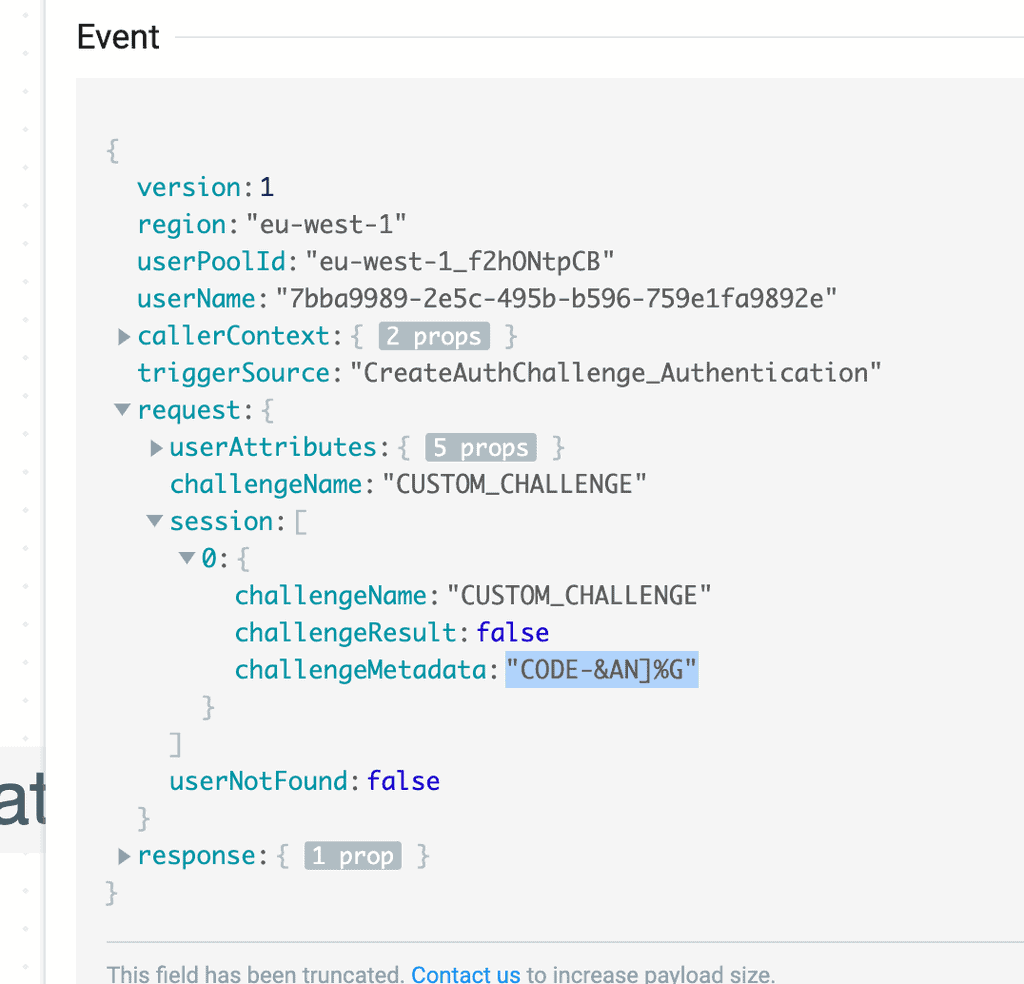Screen dimensions: 1024x984
Task: Click the region key label
Action: tap(181, 224)
